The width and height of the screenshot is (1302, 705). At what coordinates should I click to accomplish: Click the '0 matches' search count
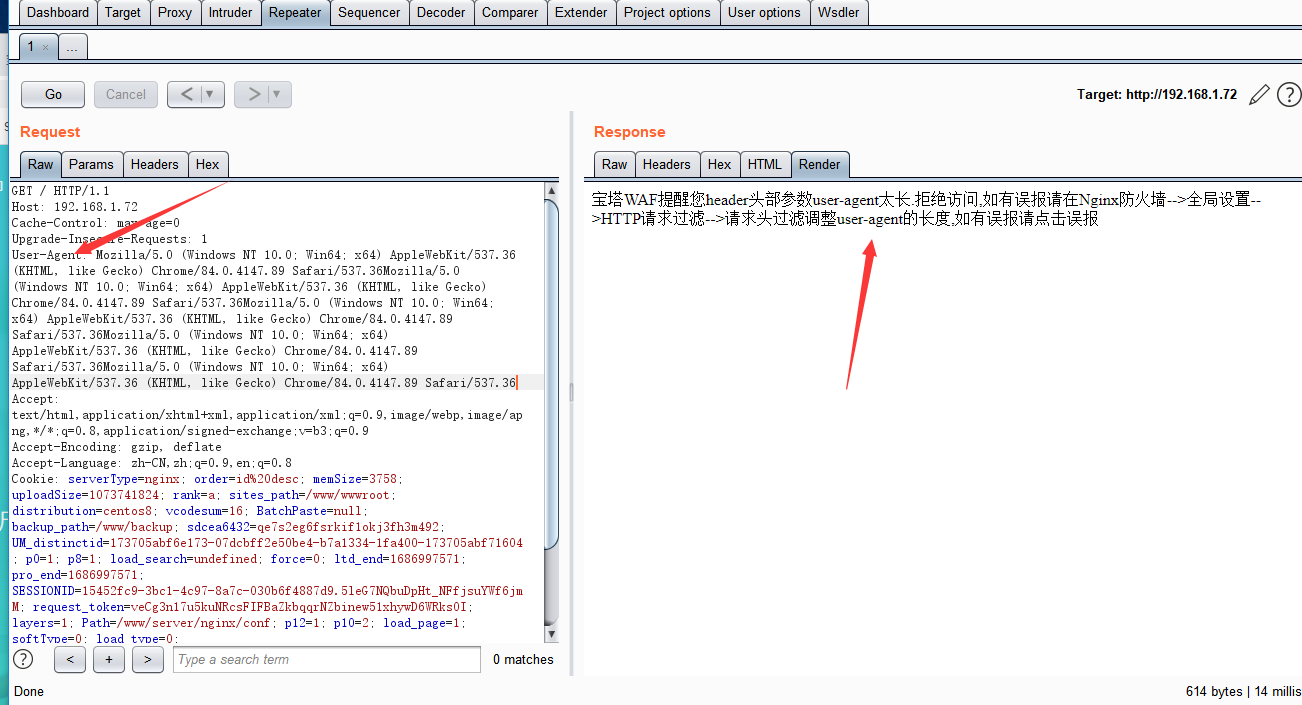point(523,659)
